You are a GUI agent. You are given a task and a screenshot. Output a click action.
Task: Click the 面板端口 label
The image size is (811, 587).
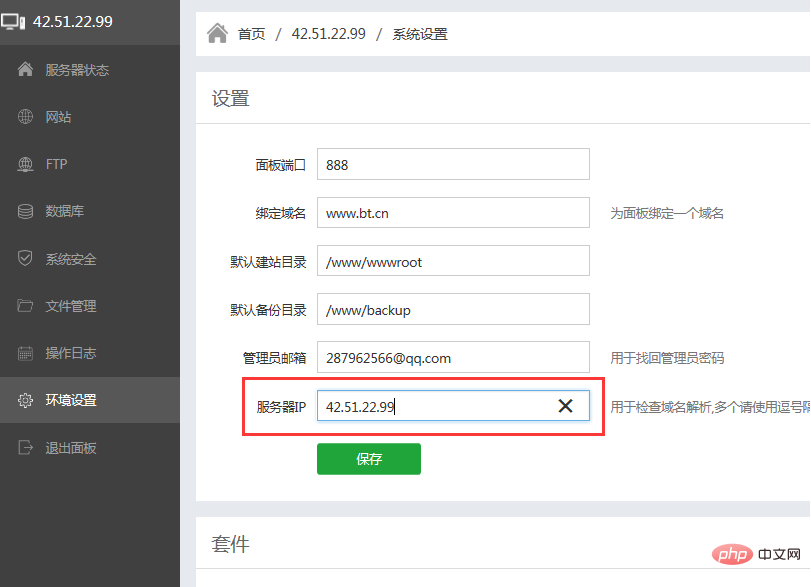(281, 165)
